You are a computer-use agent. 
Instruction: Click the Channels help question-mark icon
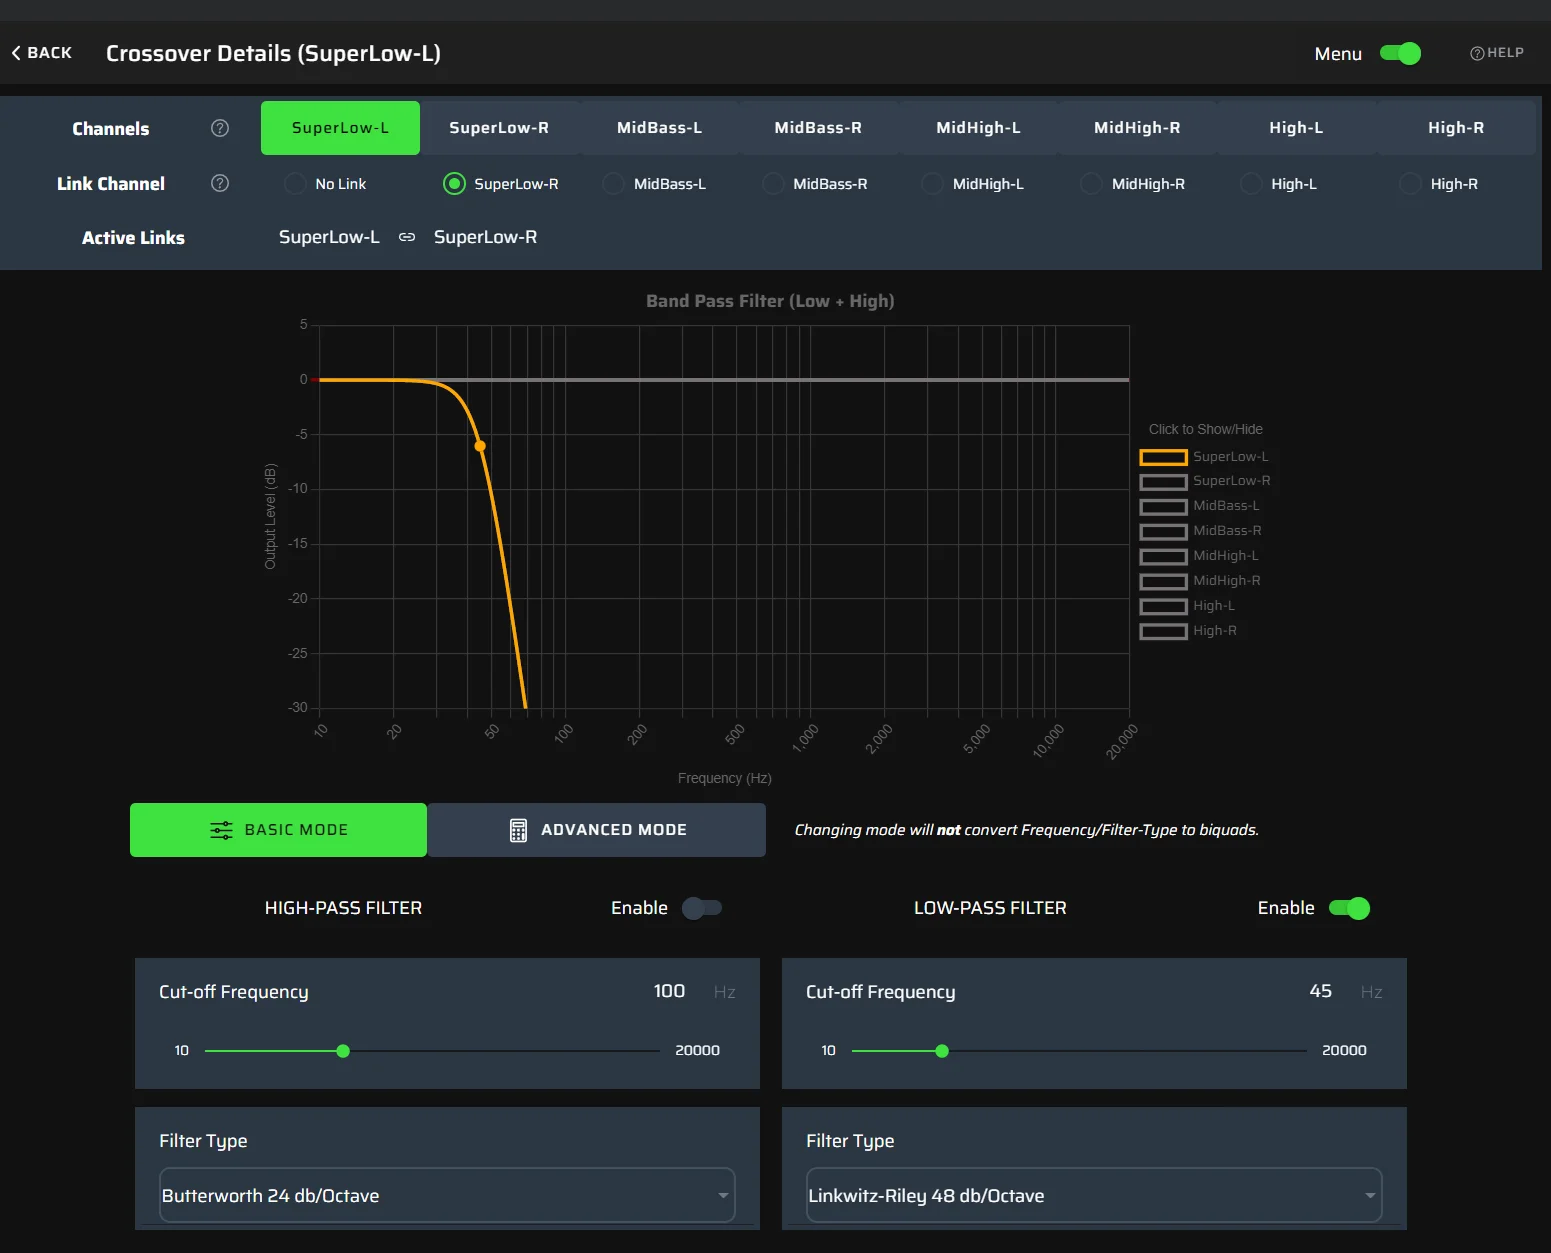[x=220, y=128]
